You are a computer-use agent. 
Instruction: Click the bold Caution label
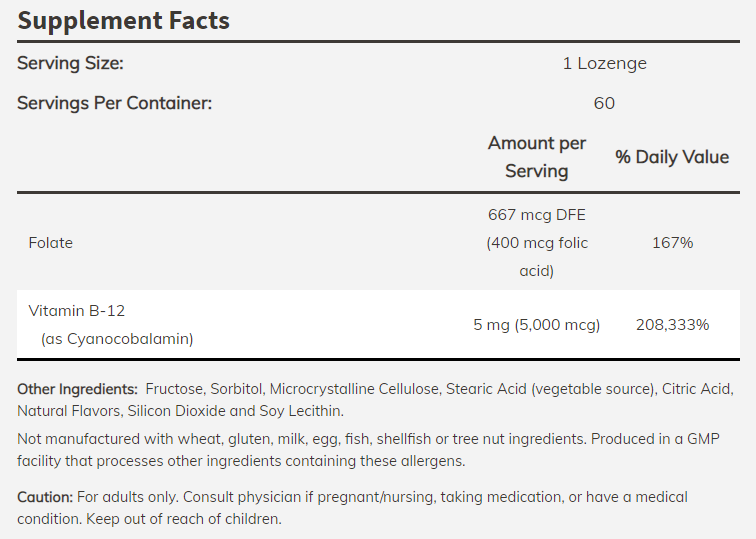point(45,497)
